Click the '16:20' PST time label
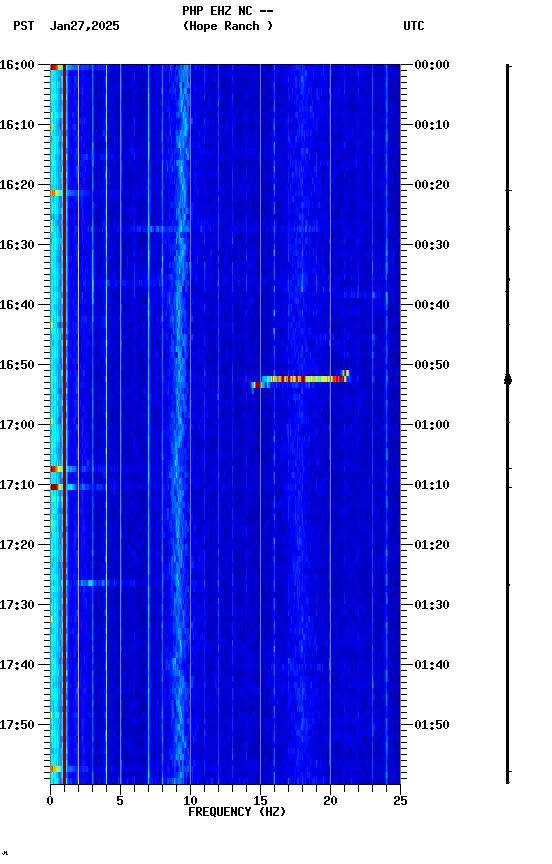 17,185
